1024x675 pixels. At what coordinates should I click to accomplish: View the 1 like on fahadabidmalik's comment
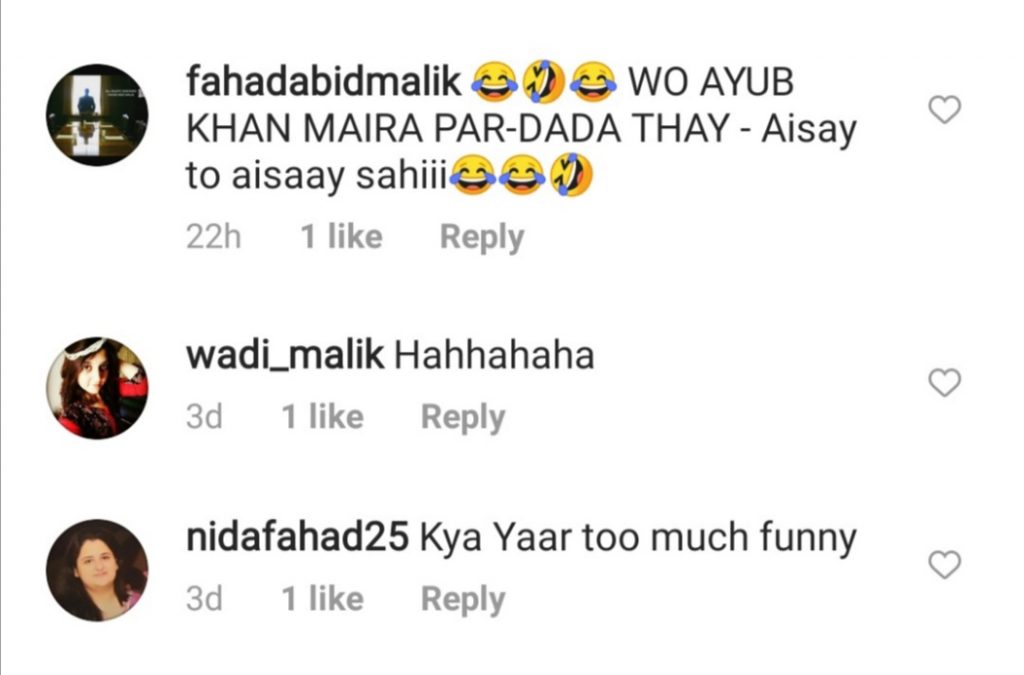click(342, 236)
